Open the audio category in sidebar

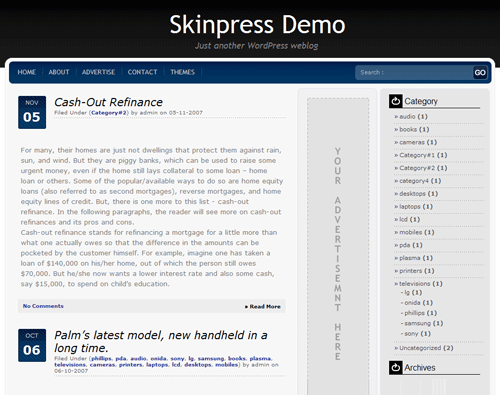(x=407, y=116)
